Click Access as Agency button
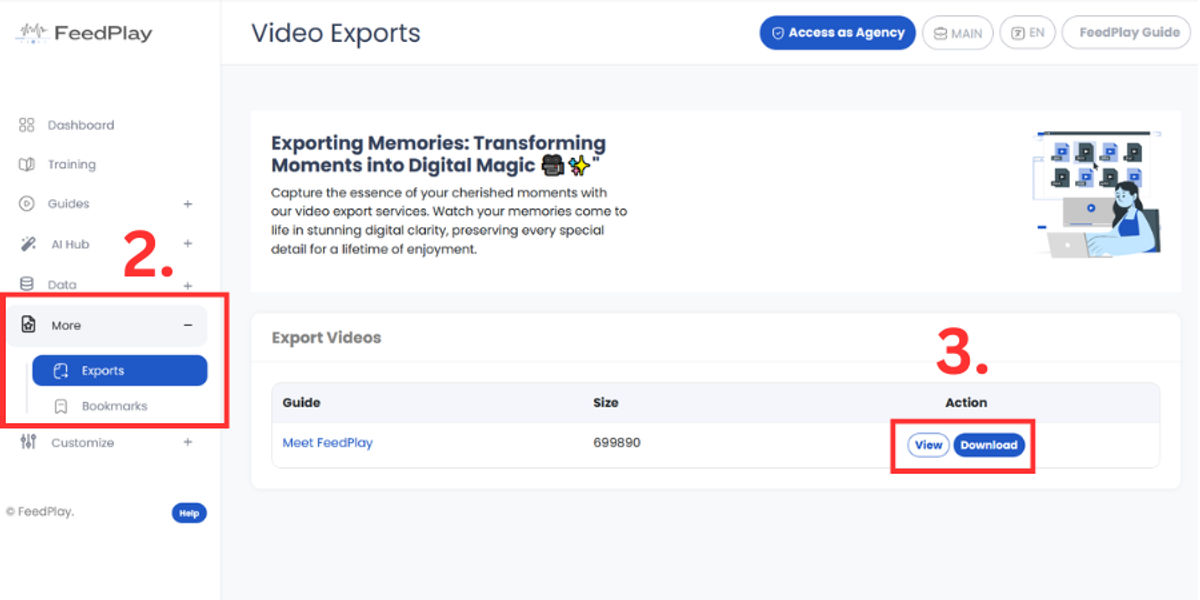Screen dimensions: 1200x600 [837, 33]
